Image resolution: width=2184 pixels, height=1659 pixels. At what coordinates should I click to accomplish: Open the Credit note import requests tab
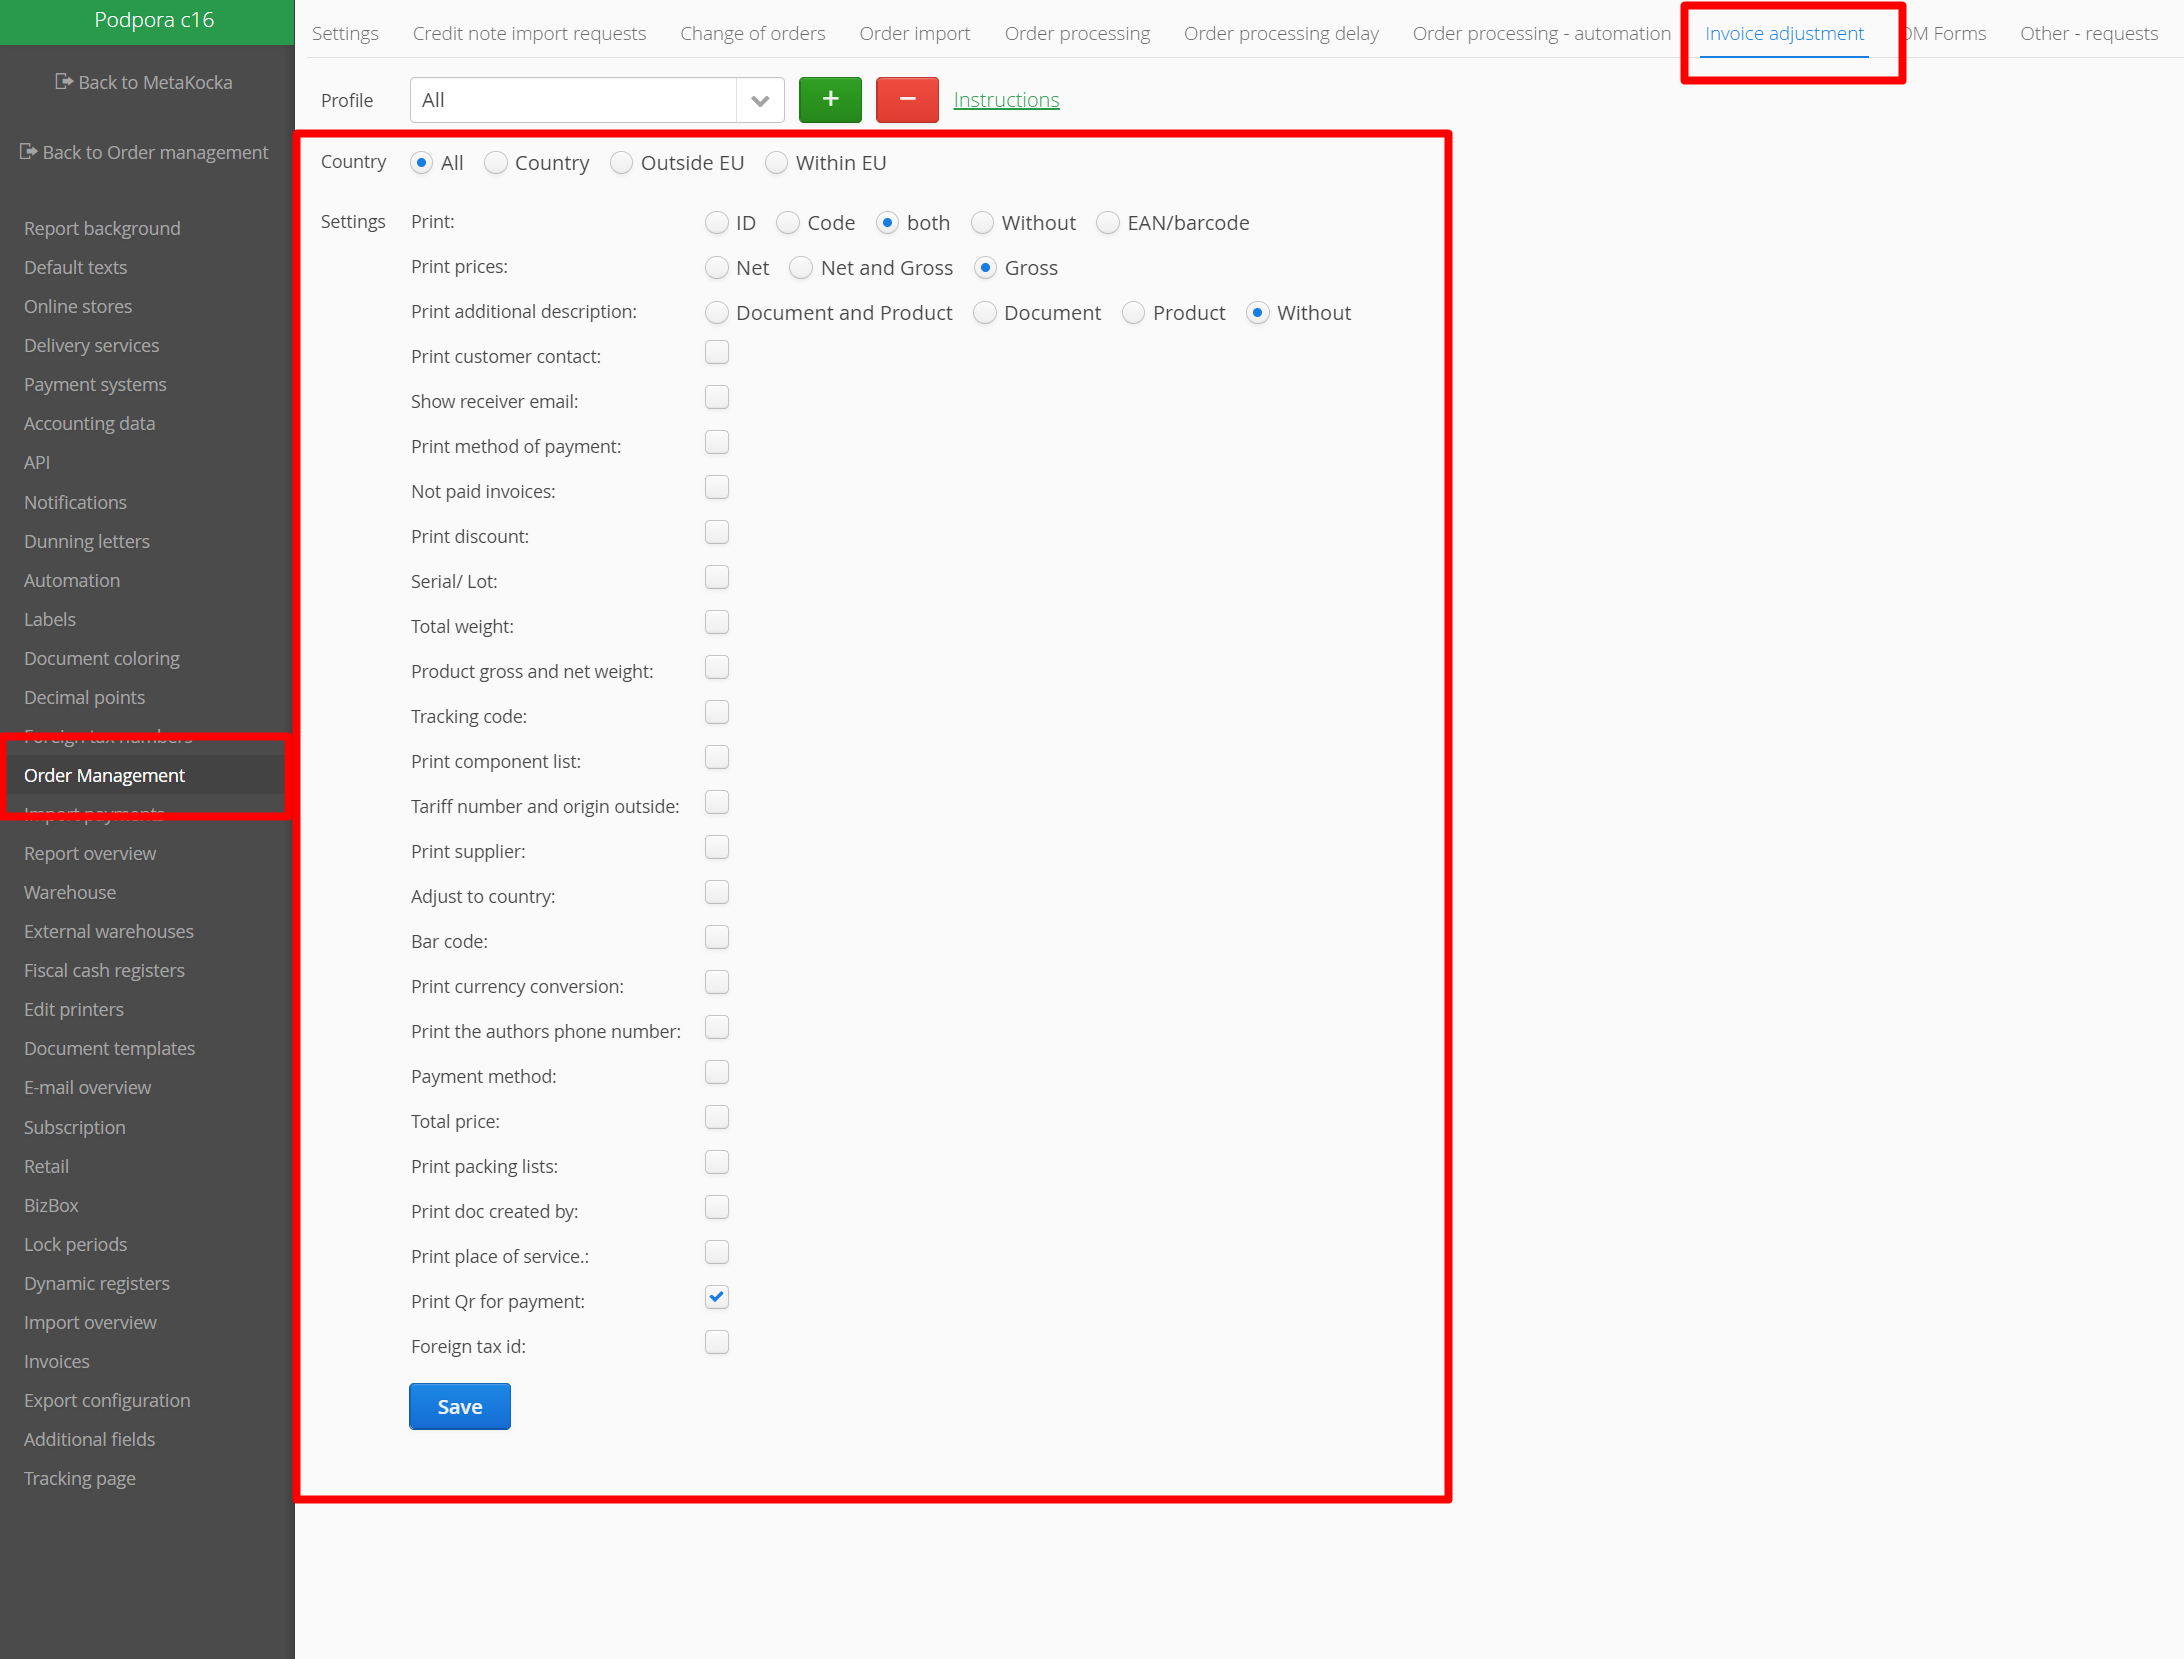point(529,33)
